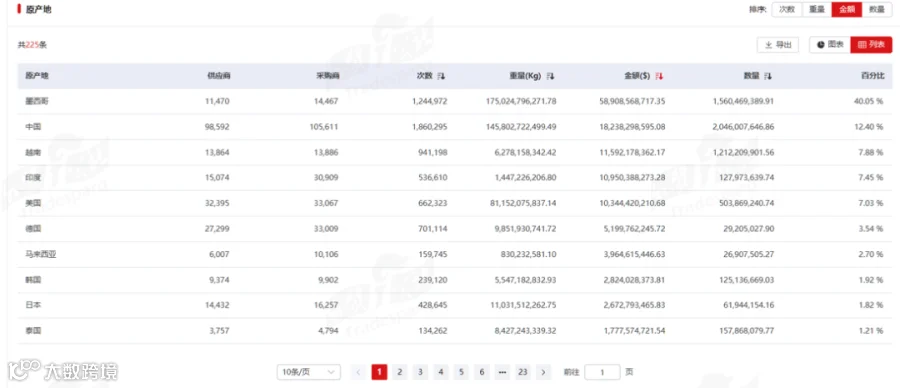Switch to 图表 chart view
900x388 pixels.
[x=830, y=44]
